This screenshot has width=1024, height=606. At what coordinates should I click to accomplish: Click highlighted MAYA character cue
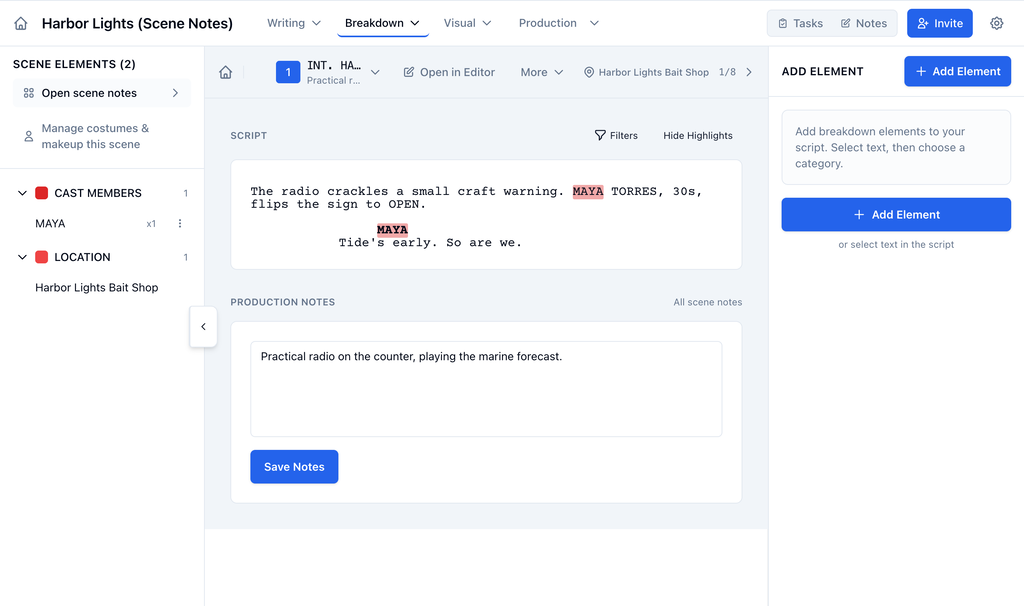[392, 230]
